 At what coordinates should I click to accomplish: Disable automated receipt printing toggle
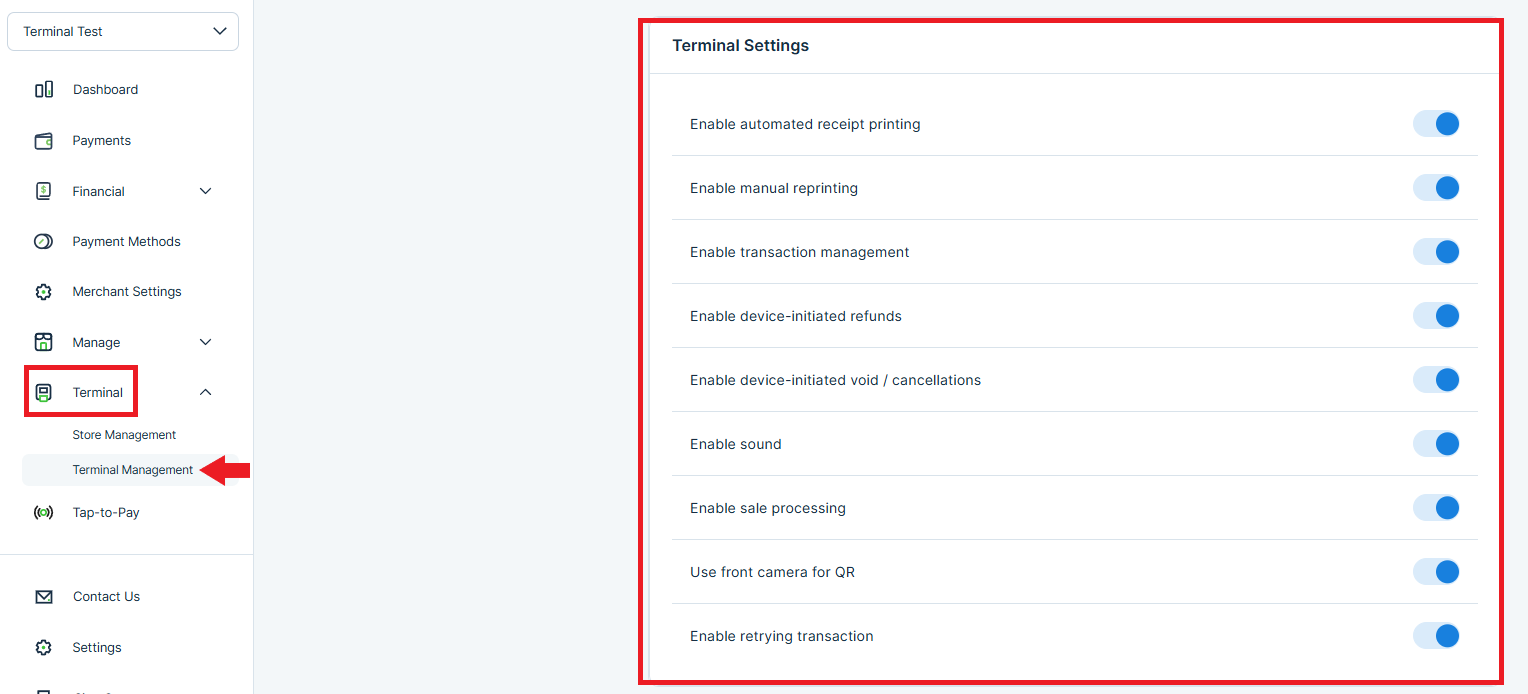point(1436,124)
